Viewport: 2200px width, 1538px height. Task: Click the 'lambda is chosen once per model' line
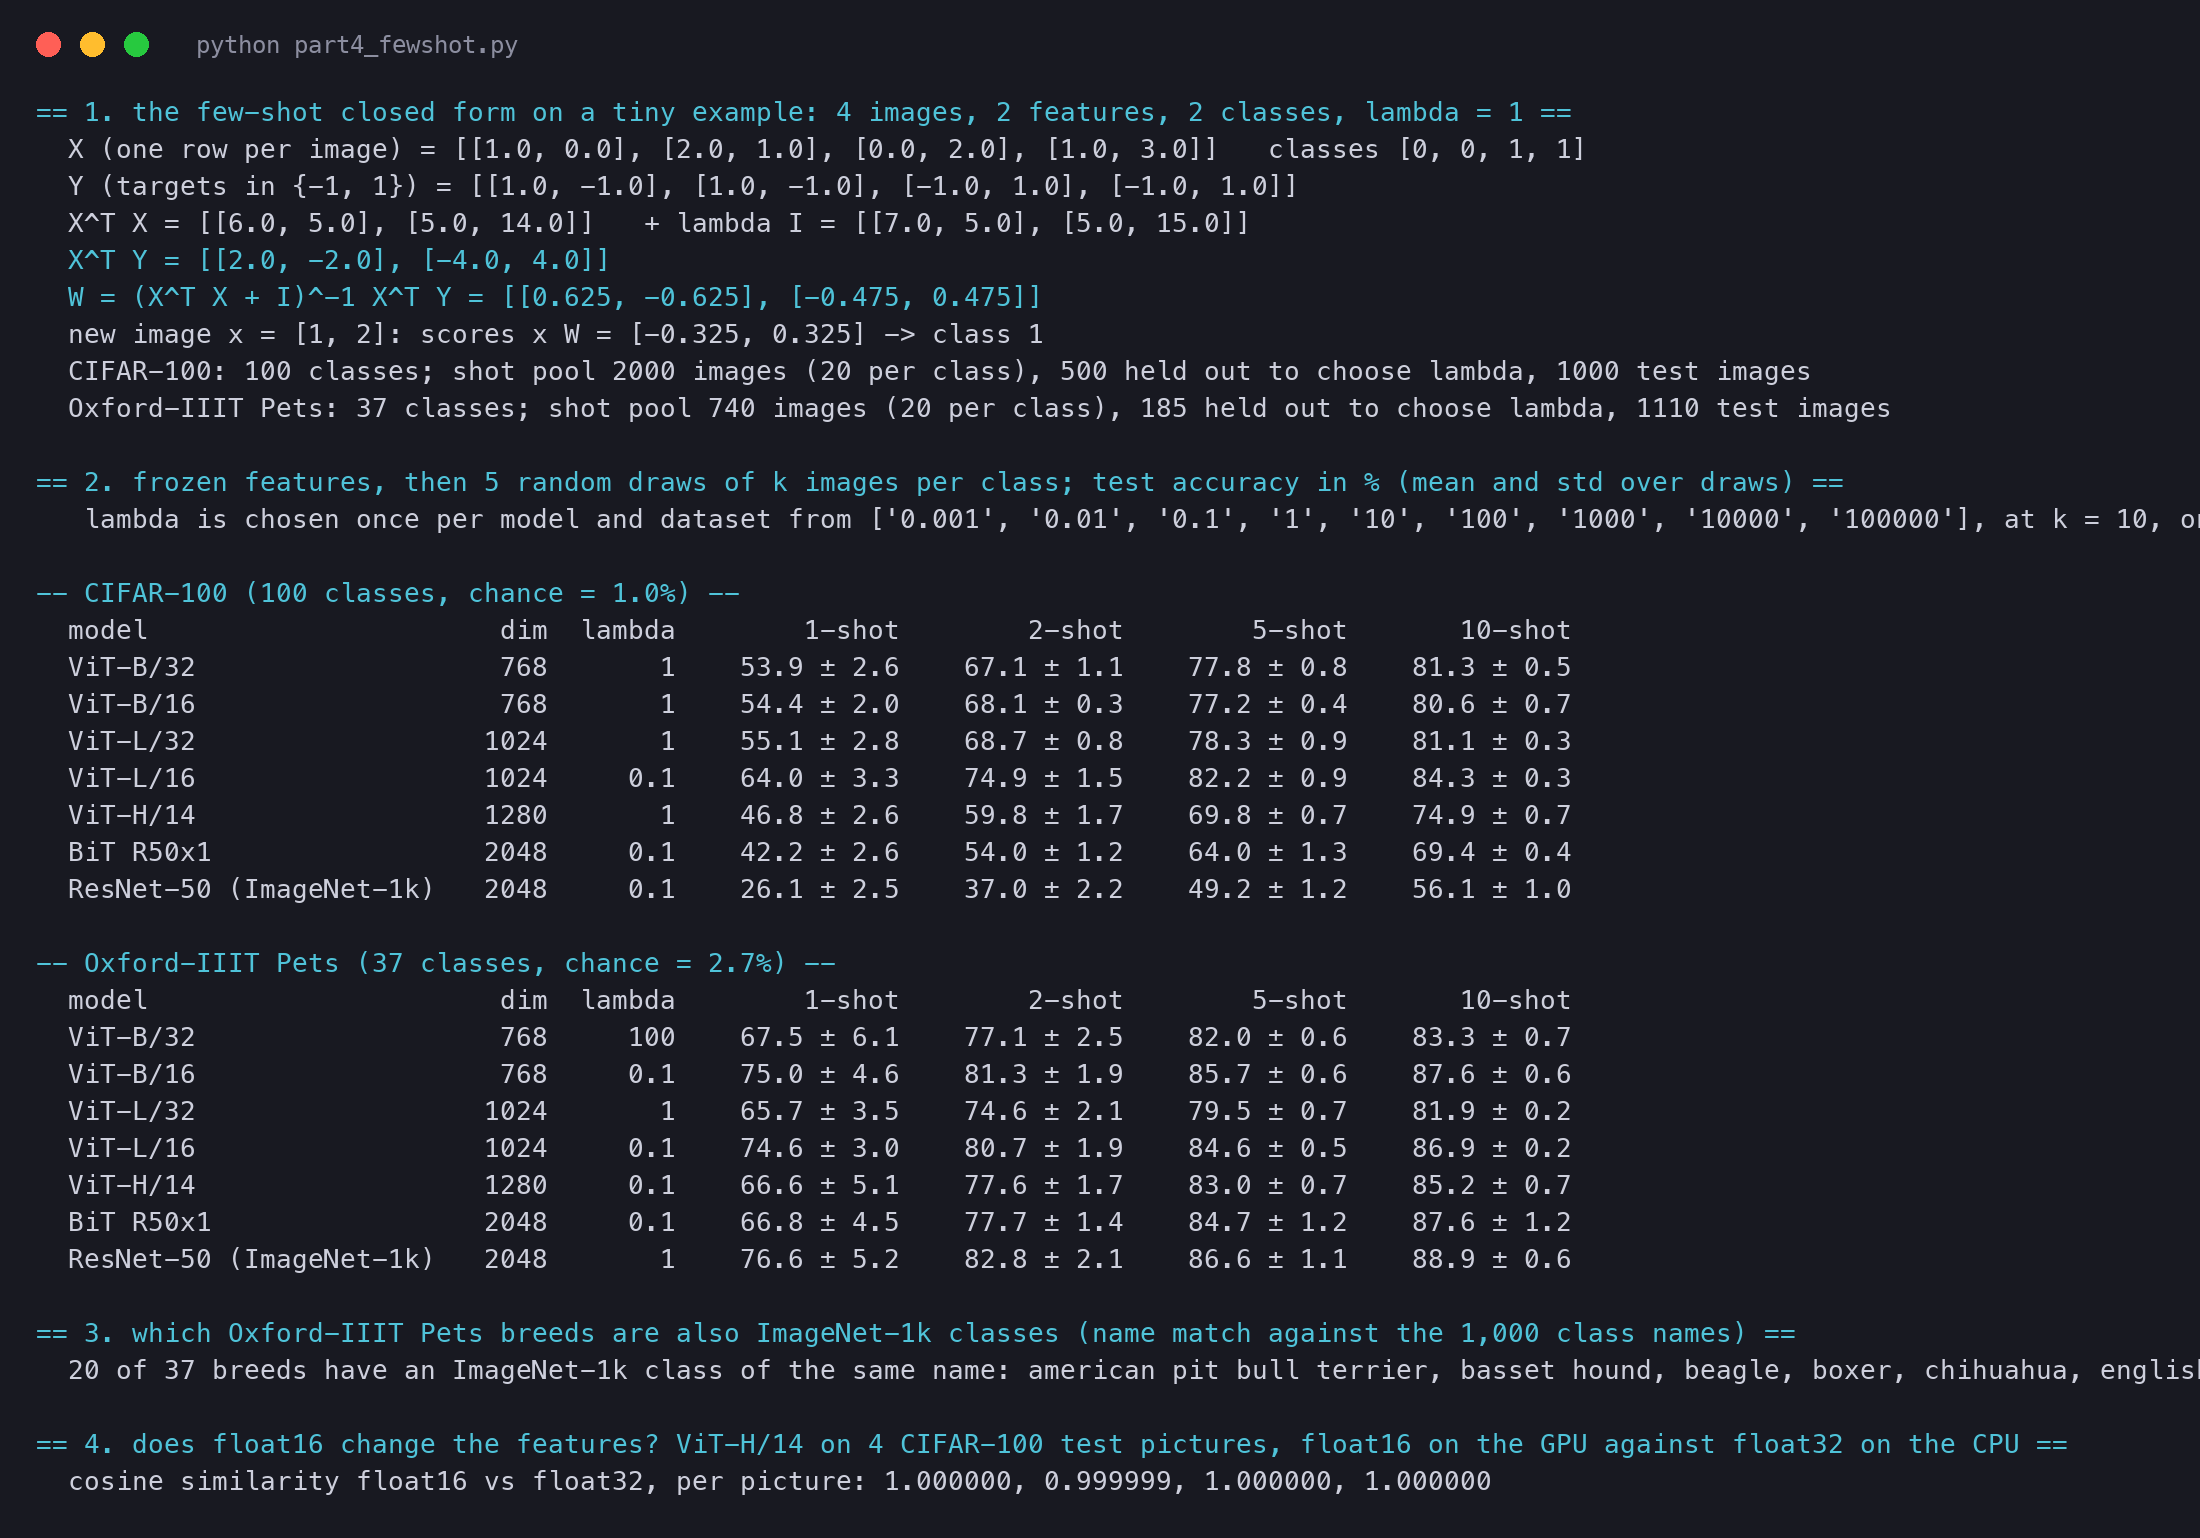point(1142,519)
